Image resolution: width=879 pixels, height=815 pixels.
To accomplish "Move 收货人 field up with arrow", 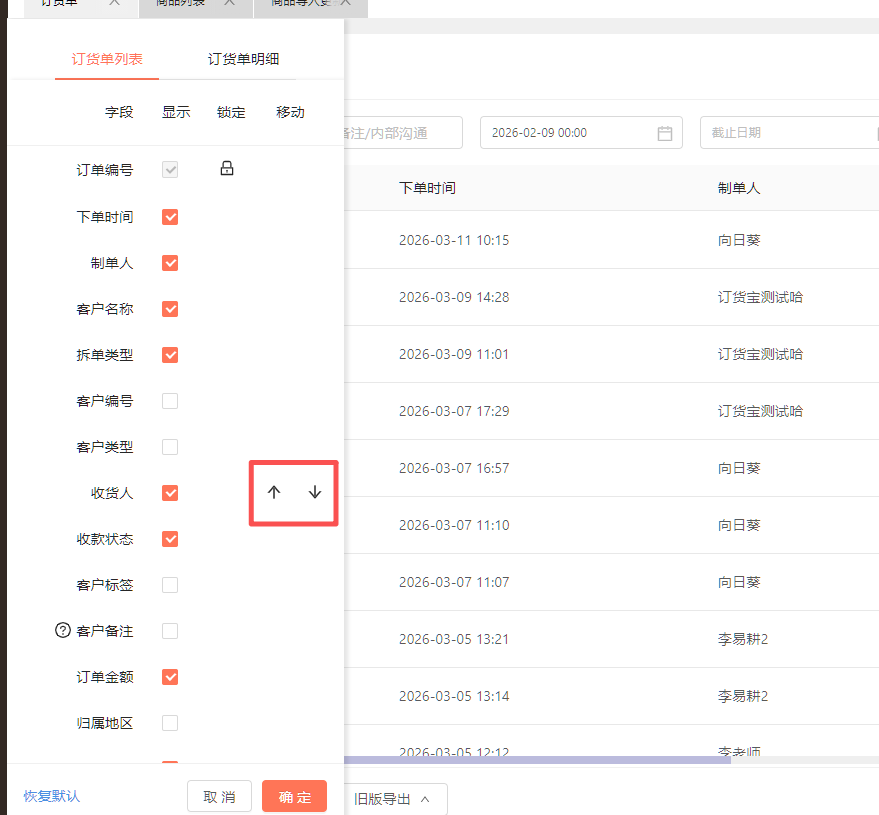I will click(x=274, y=492).
